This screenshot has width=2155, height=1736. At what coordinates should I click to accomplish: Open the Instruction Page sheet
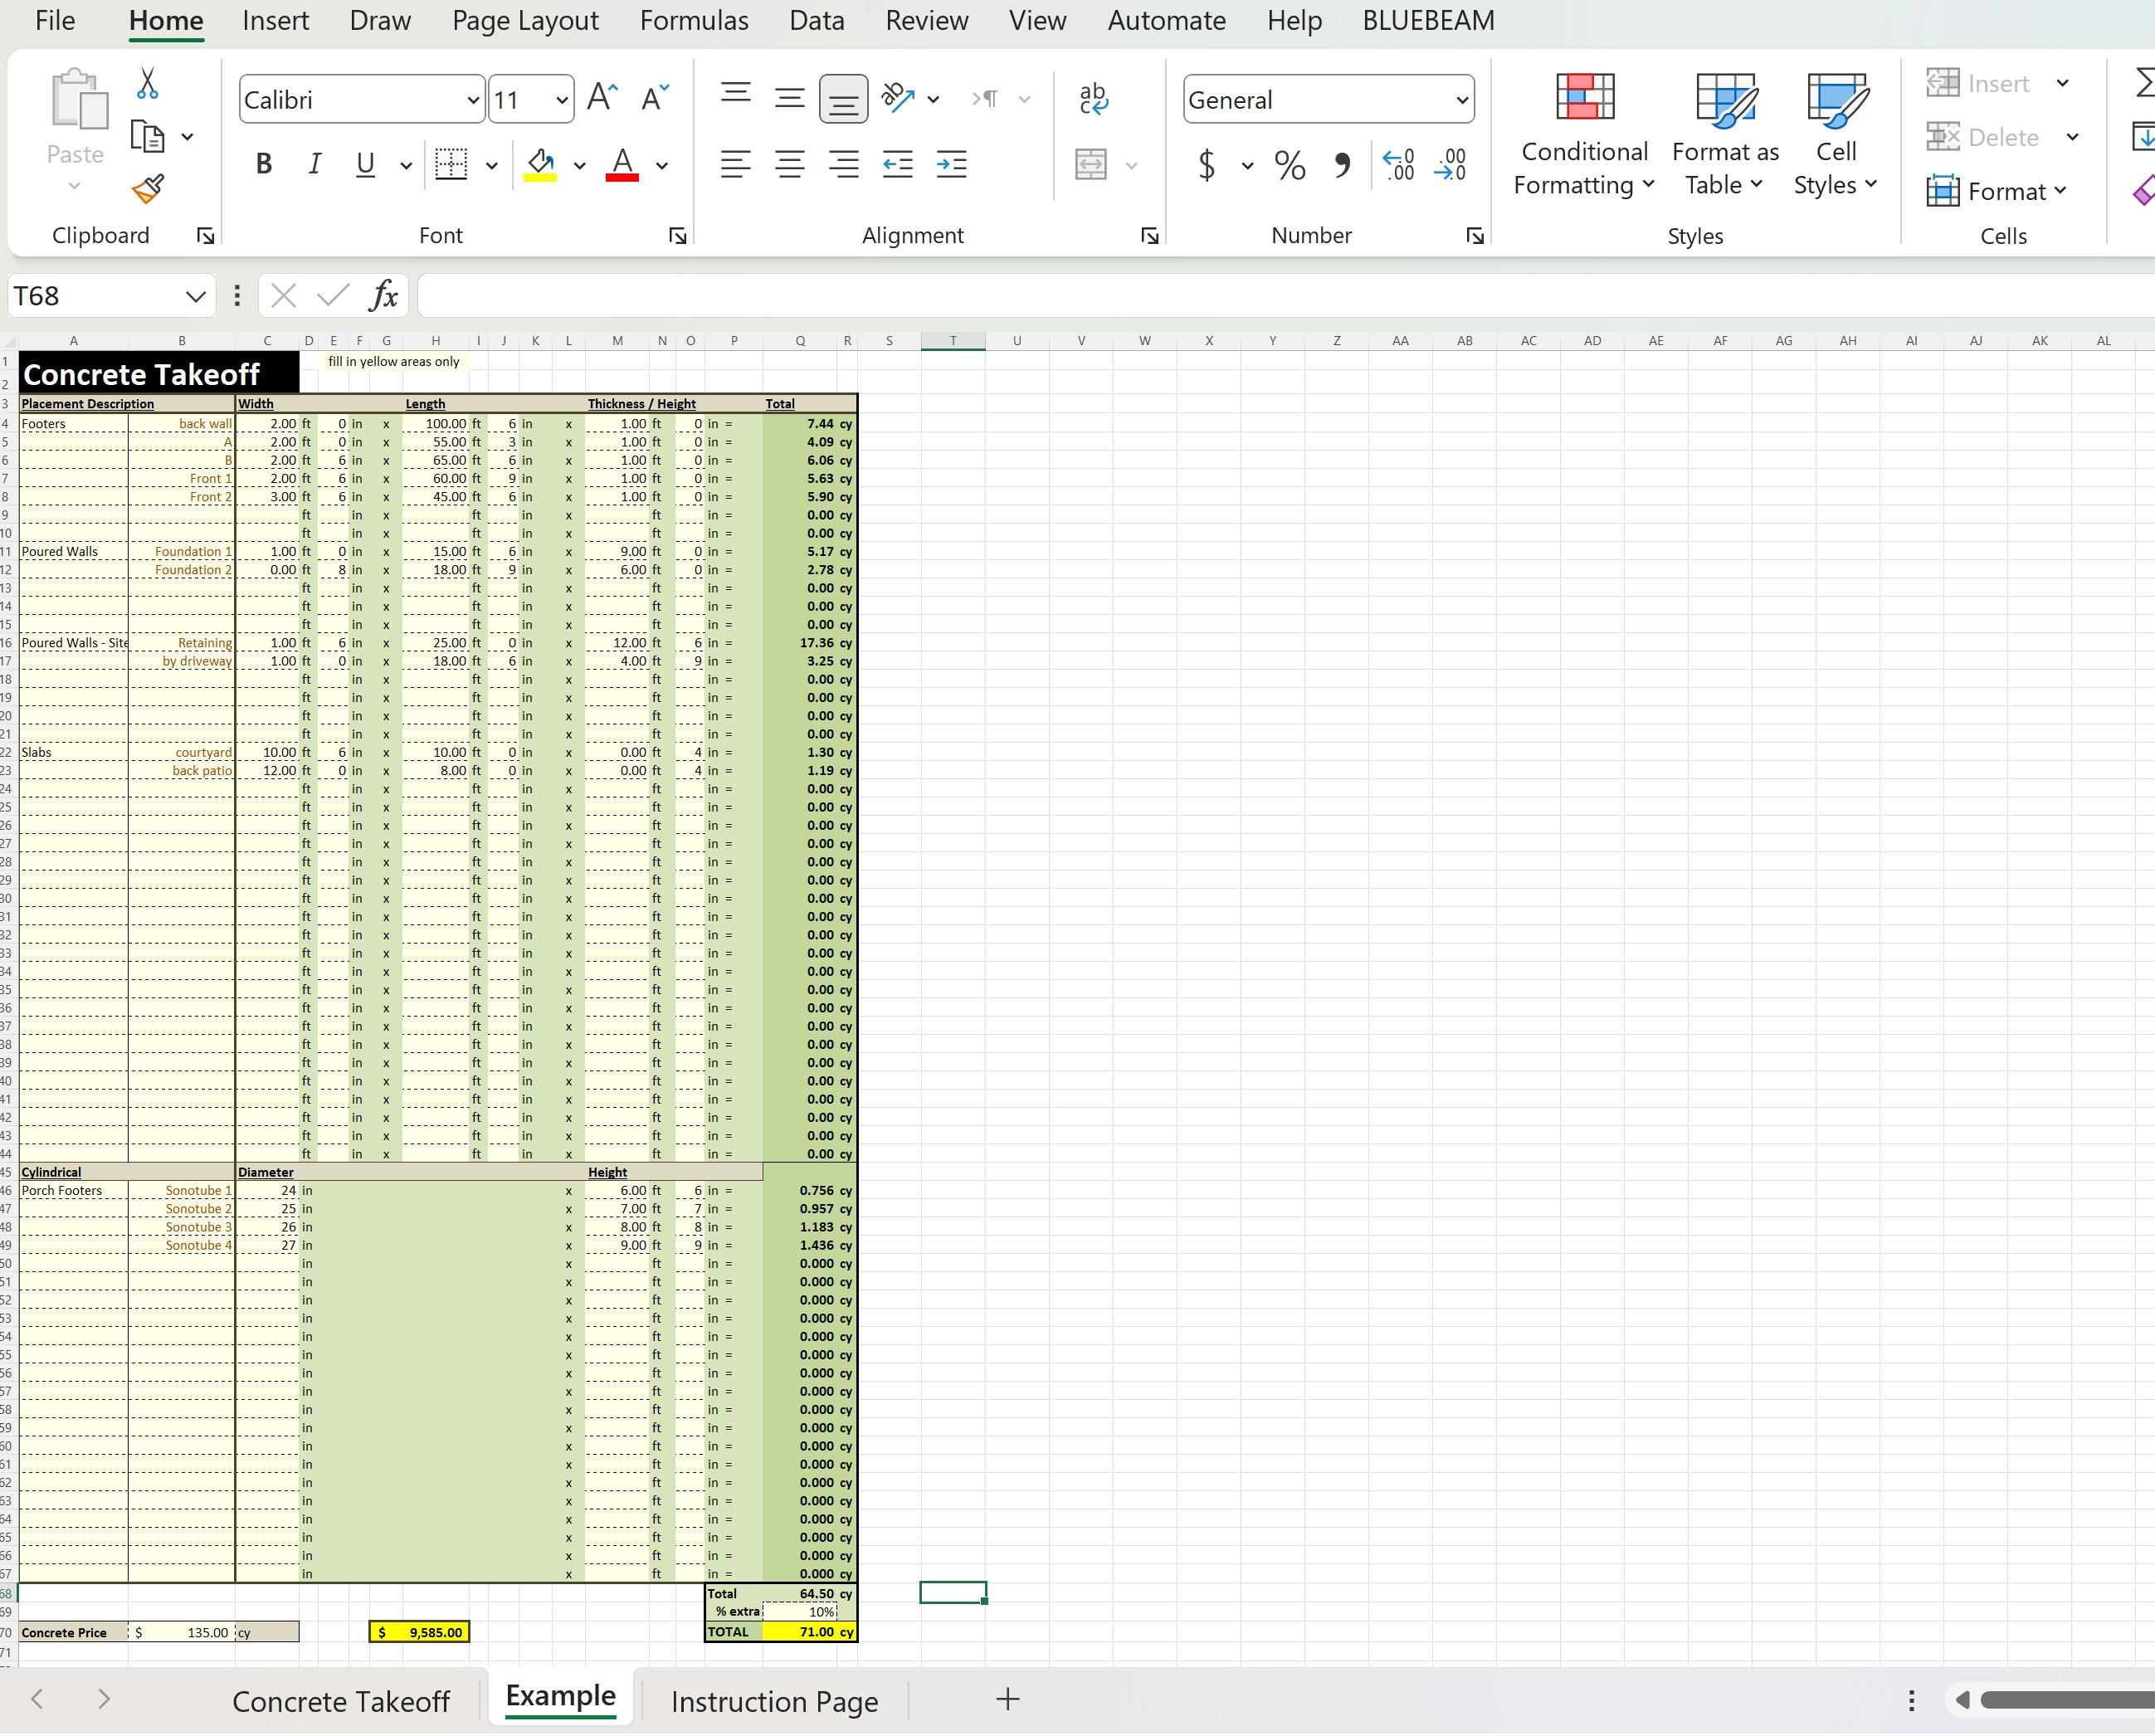coord(775,1700)
